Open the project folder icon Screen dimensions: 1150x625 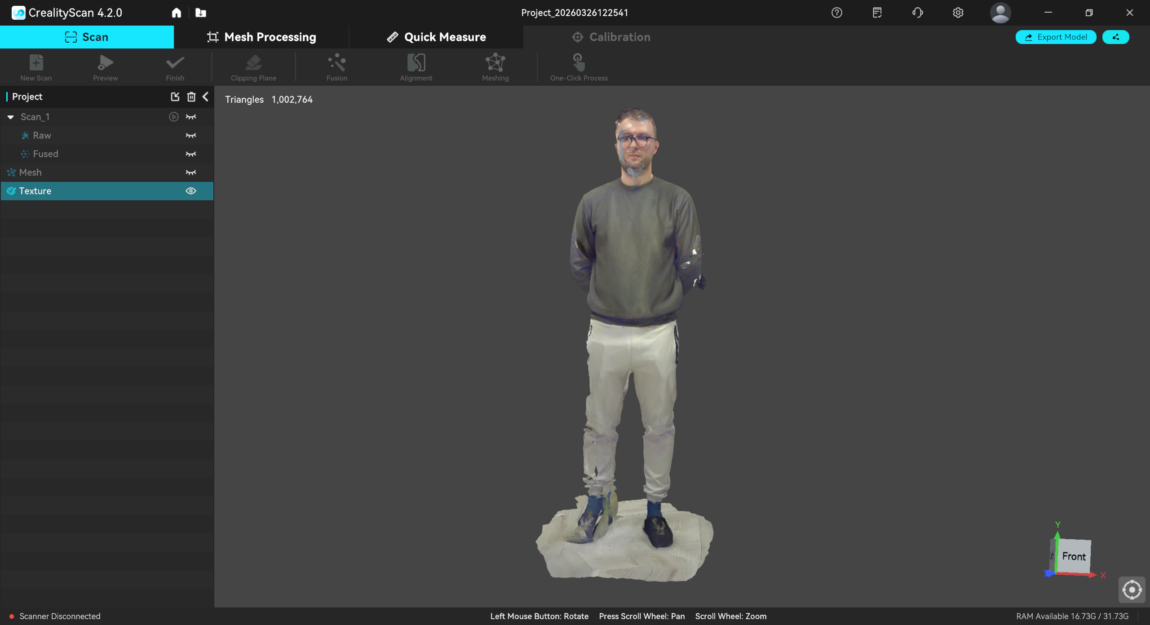tap(201, 13)
